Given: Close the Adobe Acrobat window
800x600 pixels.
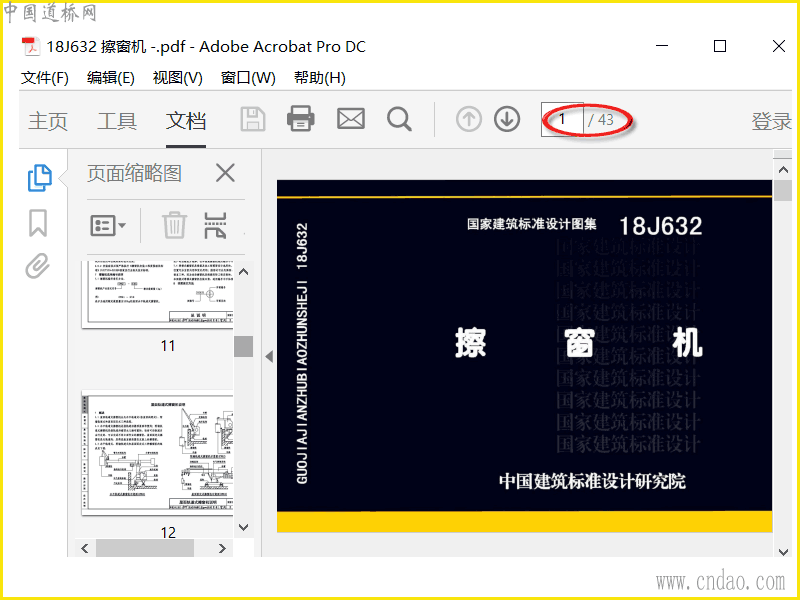Looking at the screenshot, I should [779, 46].
